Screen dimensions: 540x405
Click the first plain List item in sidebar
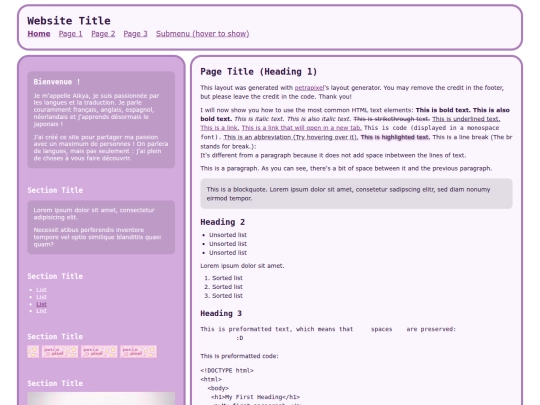click(x=41, y=290)
